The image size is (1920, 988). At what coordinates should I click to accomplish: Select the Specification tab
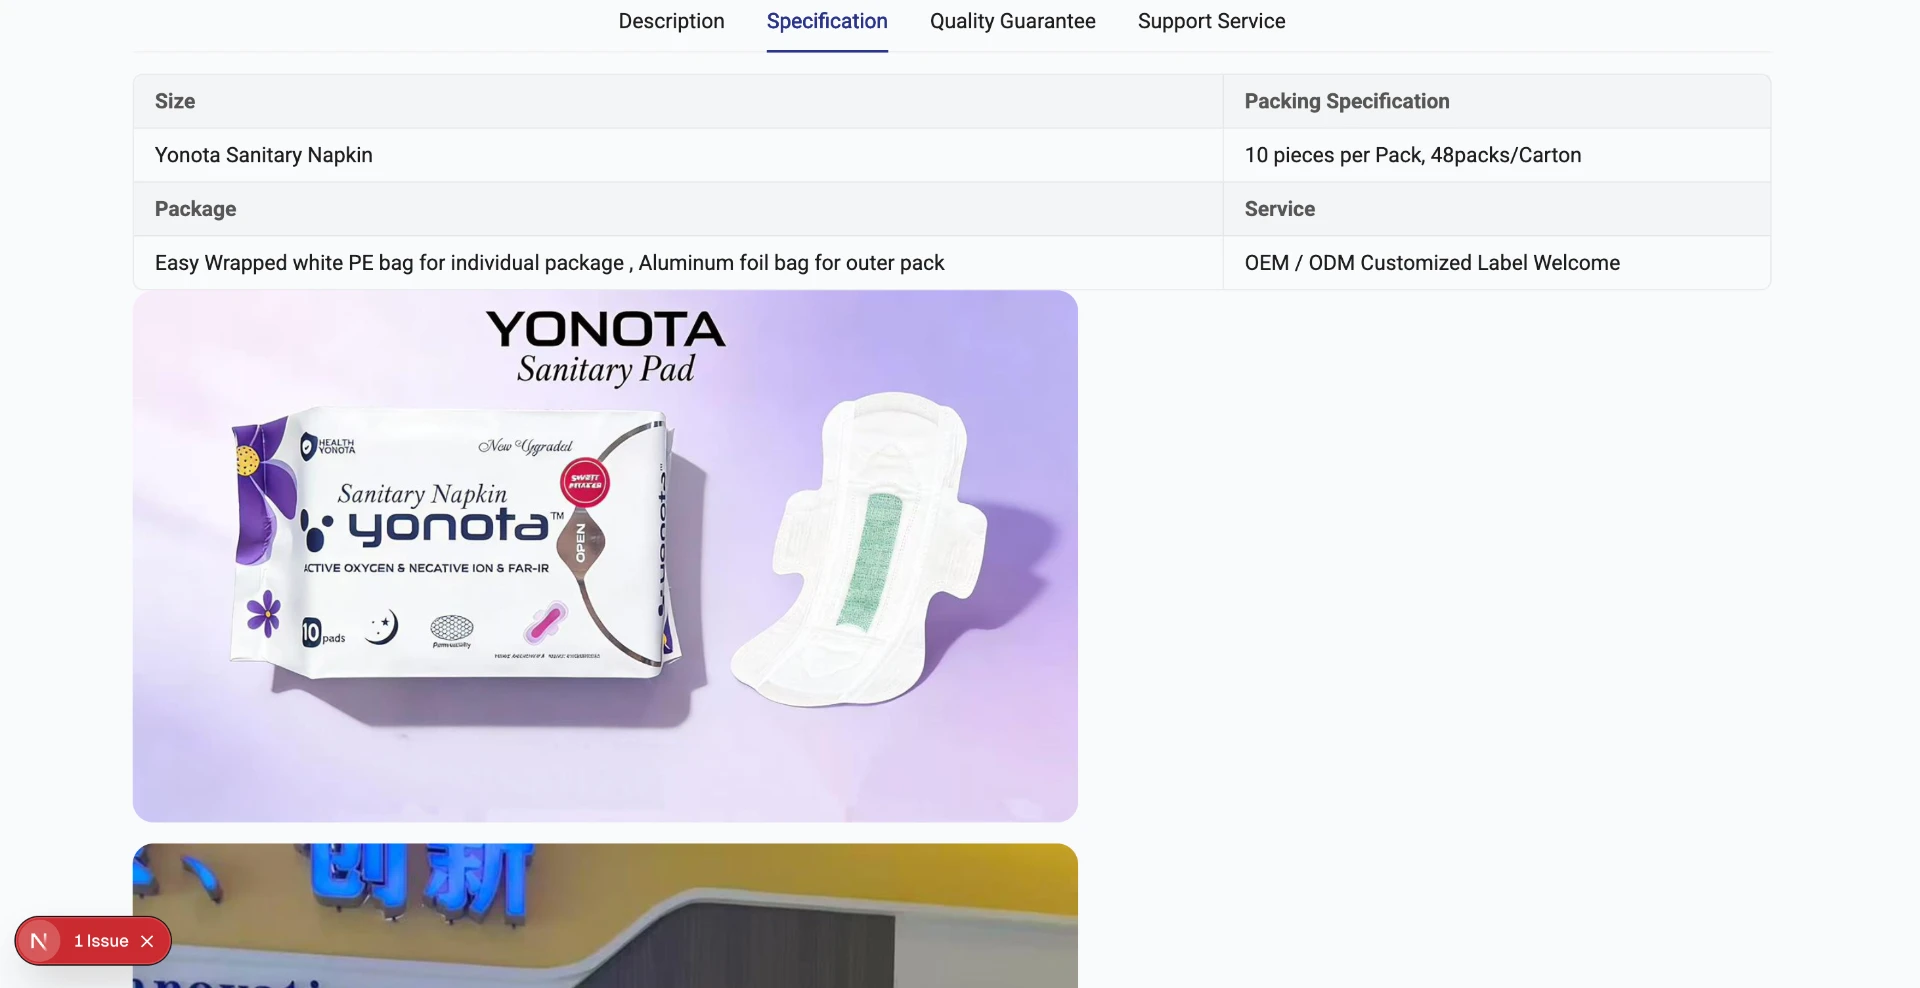pyautogui.click(x=827, y=21)
